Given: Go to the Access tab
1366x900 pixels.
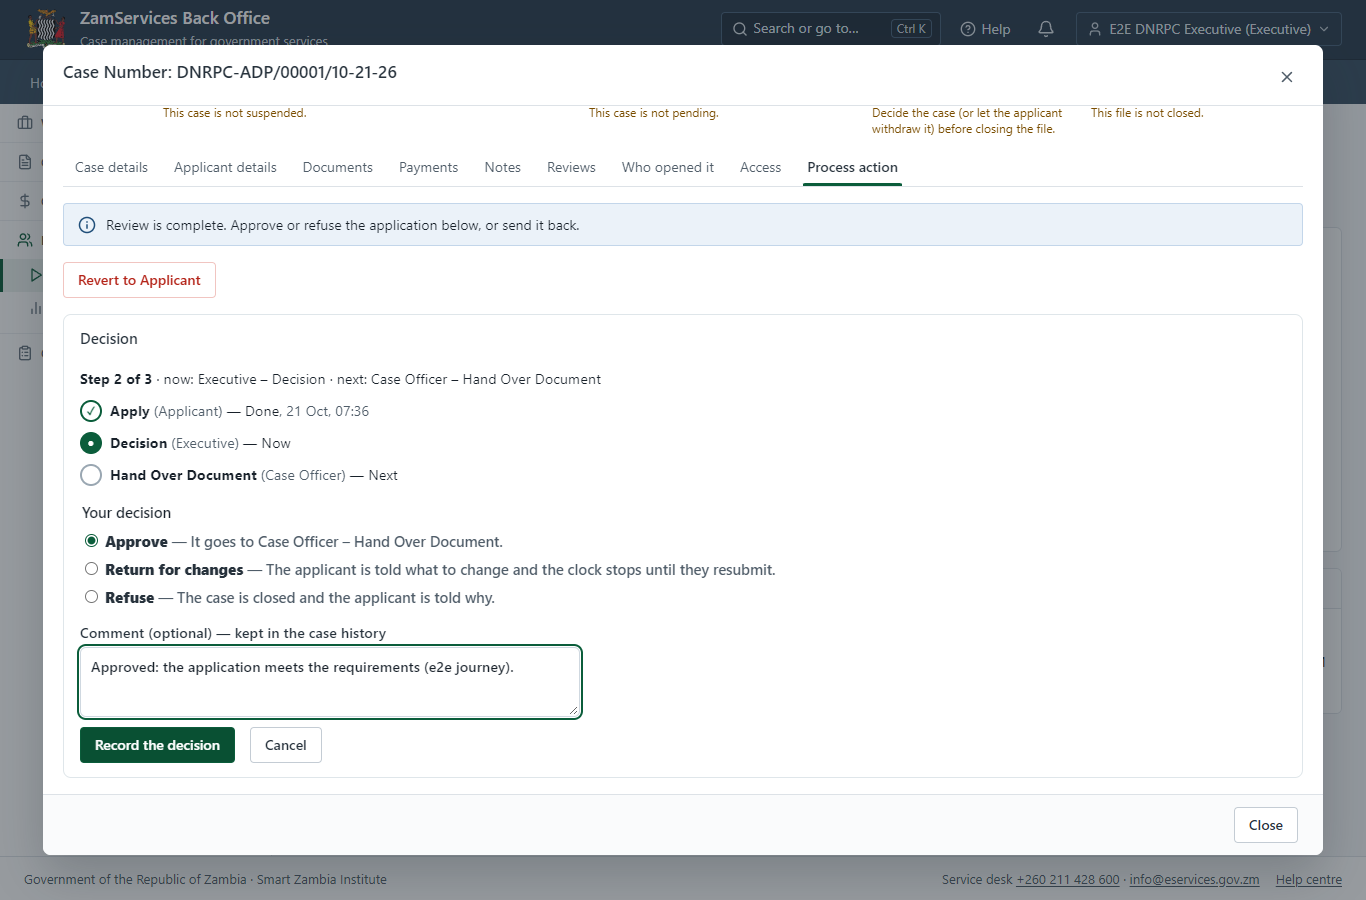Looking at the screenshot, I should tap(760, 167).
